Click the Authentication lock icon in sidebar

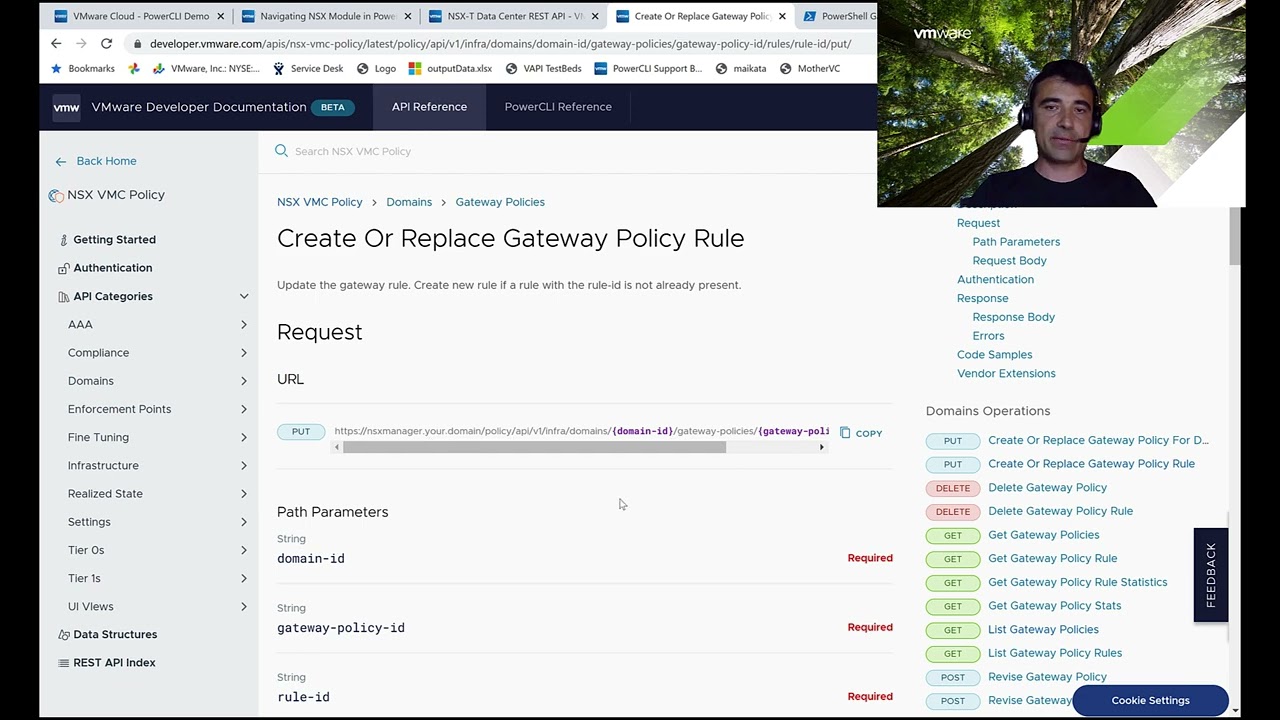pos(64,268)
